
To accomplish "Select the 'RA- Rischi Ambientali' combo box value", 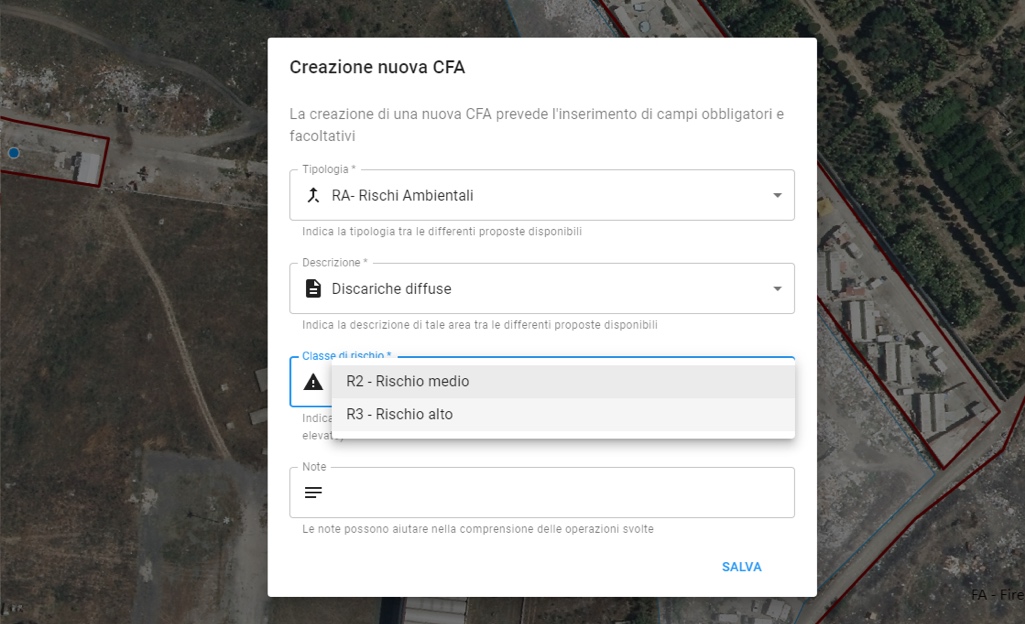I will pos(402,196).
